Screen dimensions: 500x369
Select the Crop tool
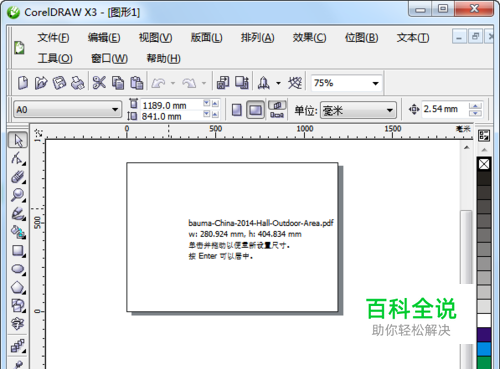click(18, 177)
